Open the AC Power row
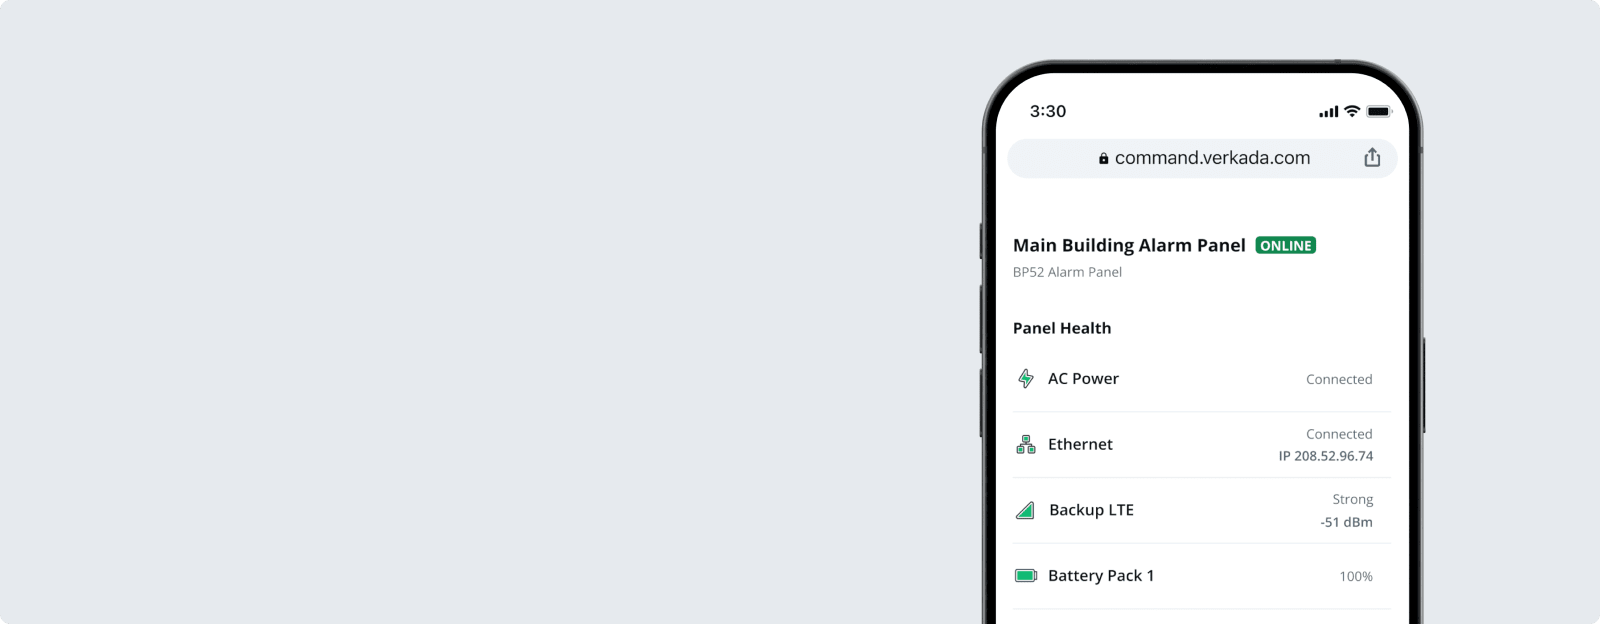This screenshot has width=1600, height=624. point(1202,379)
